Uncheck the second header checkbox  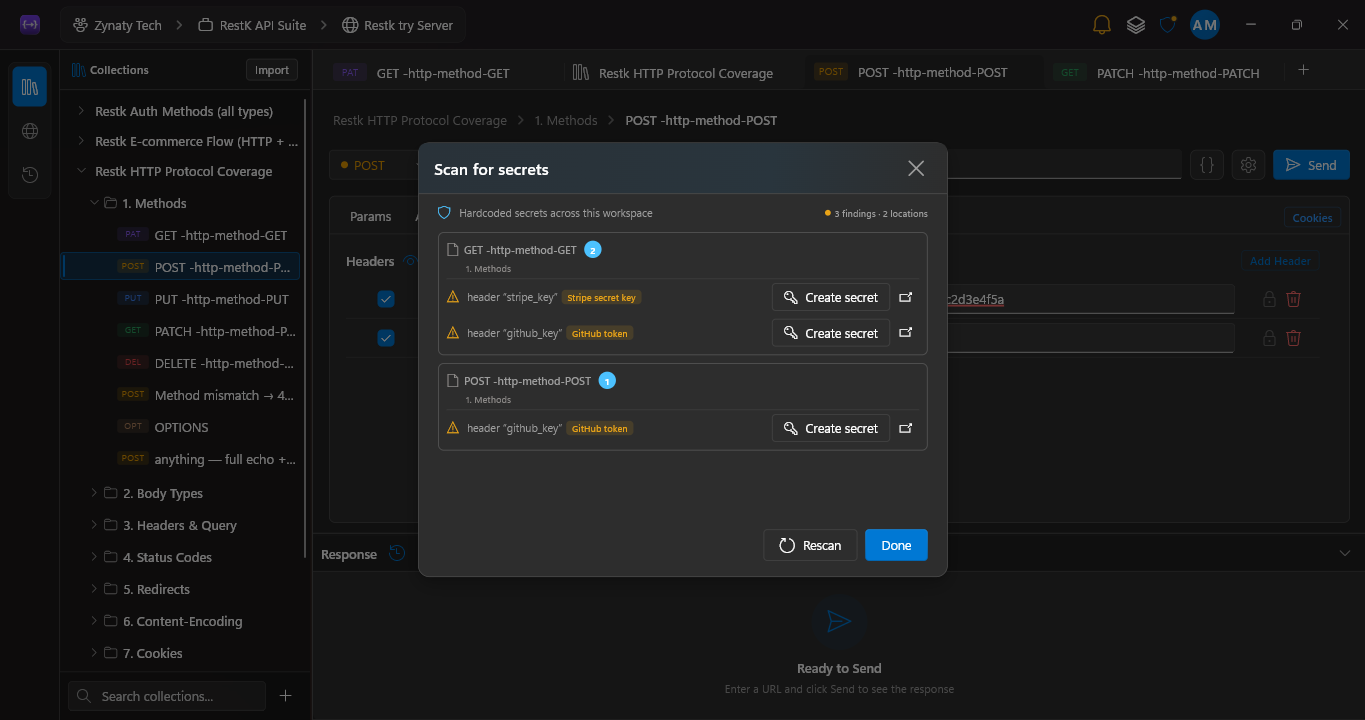pos(386,338)
